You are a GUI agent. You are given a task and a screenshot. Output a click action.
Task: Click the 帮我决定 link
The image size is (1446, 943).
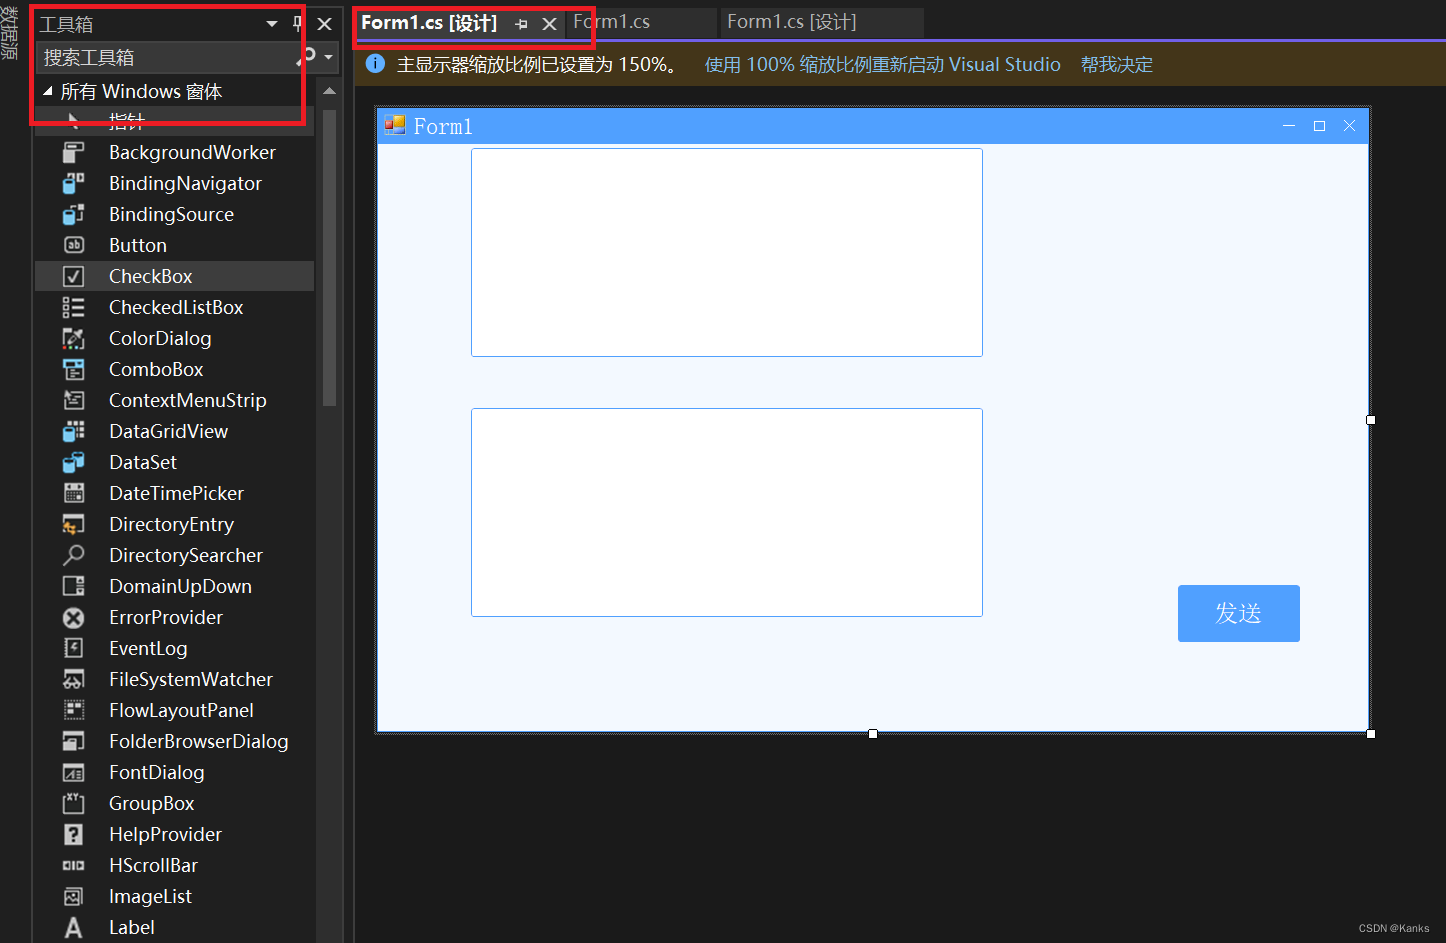1116,65
